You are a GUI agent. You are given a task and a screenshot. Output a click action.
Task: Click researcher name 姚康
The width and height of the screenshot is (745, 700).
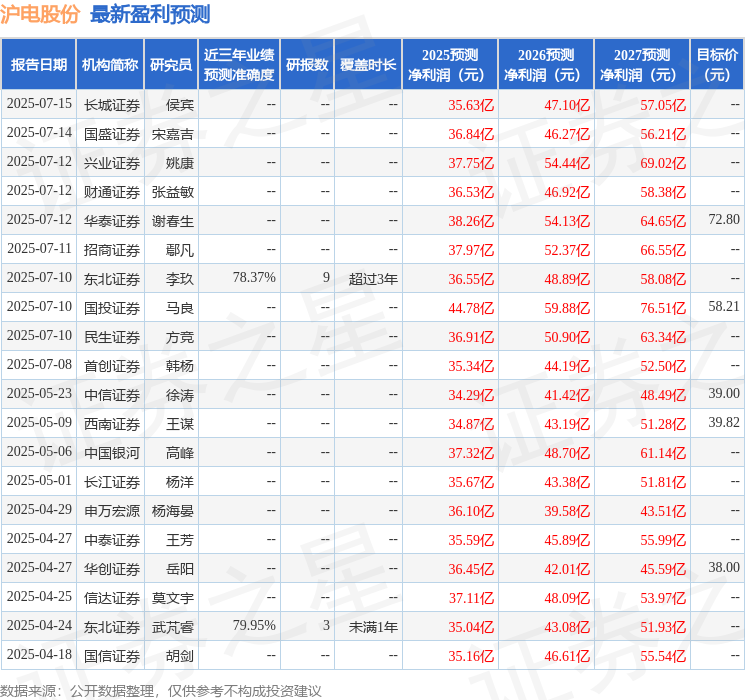[180, 163]
